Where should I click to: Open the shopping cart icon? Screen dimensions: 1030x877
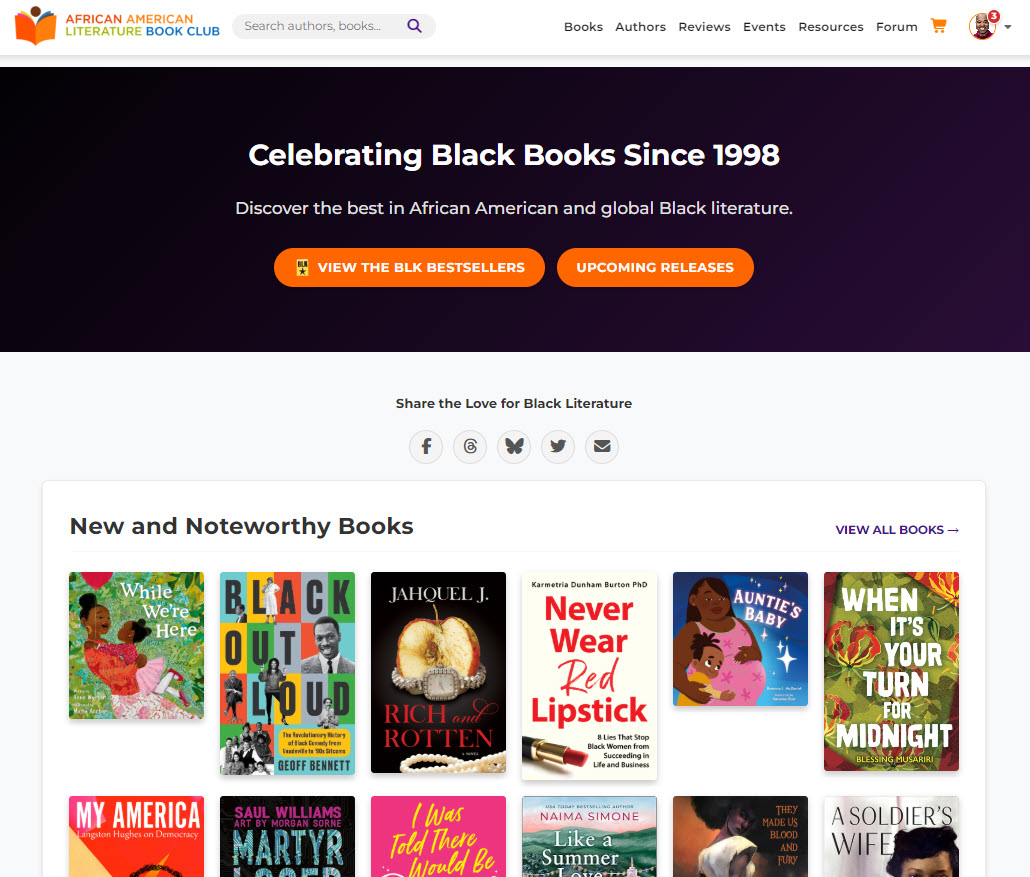pos(938,26)
